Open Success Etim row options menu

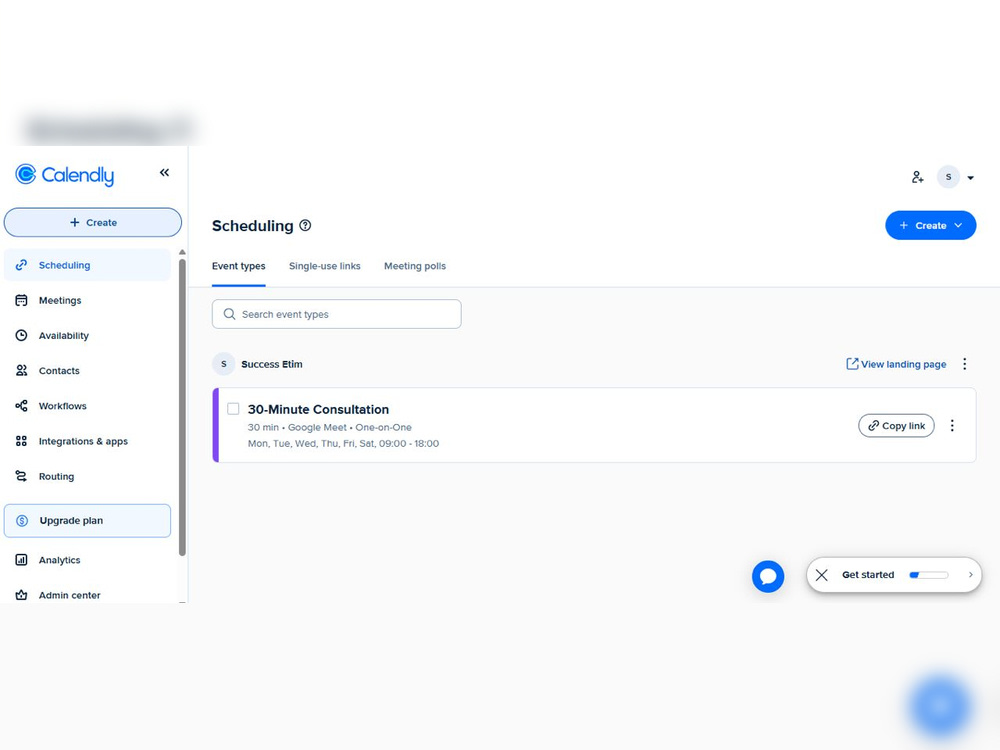[x=964, y=364]
